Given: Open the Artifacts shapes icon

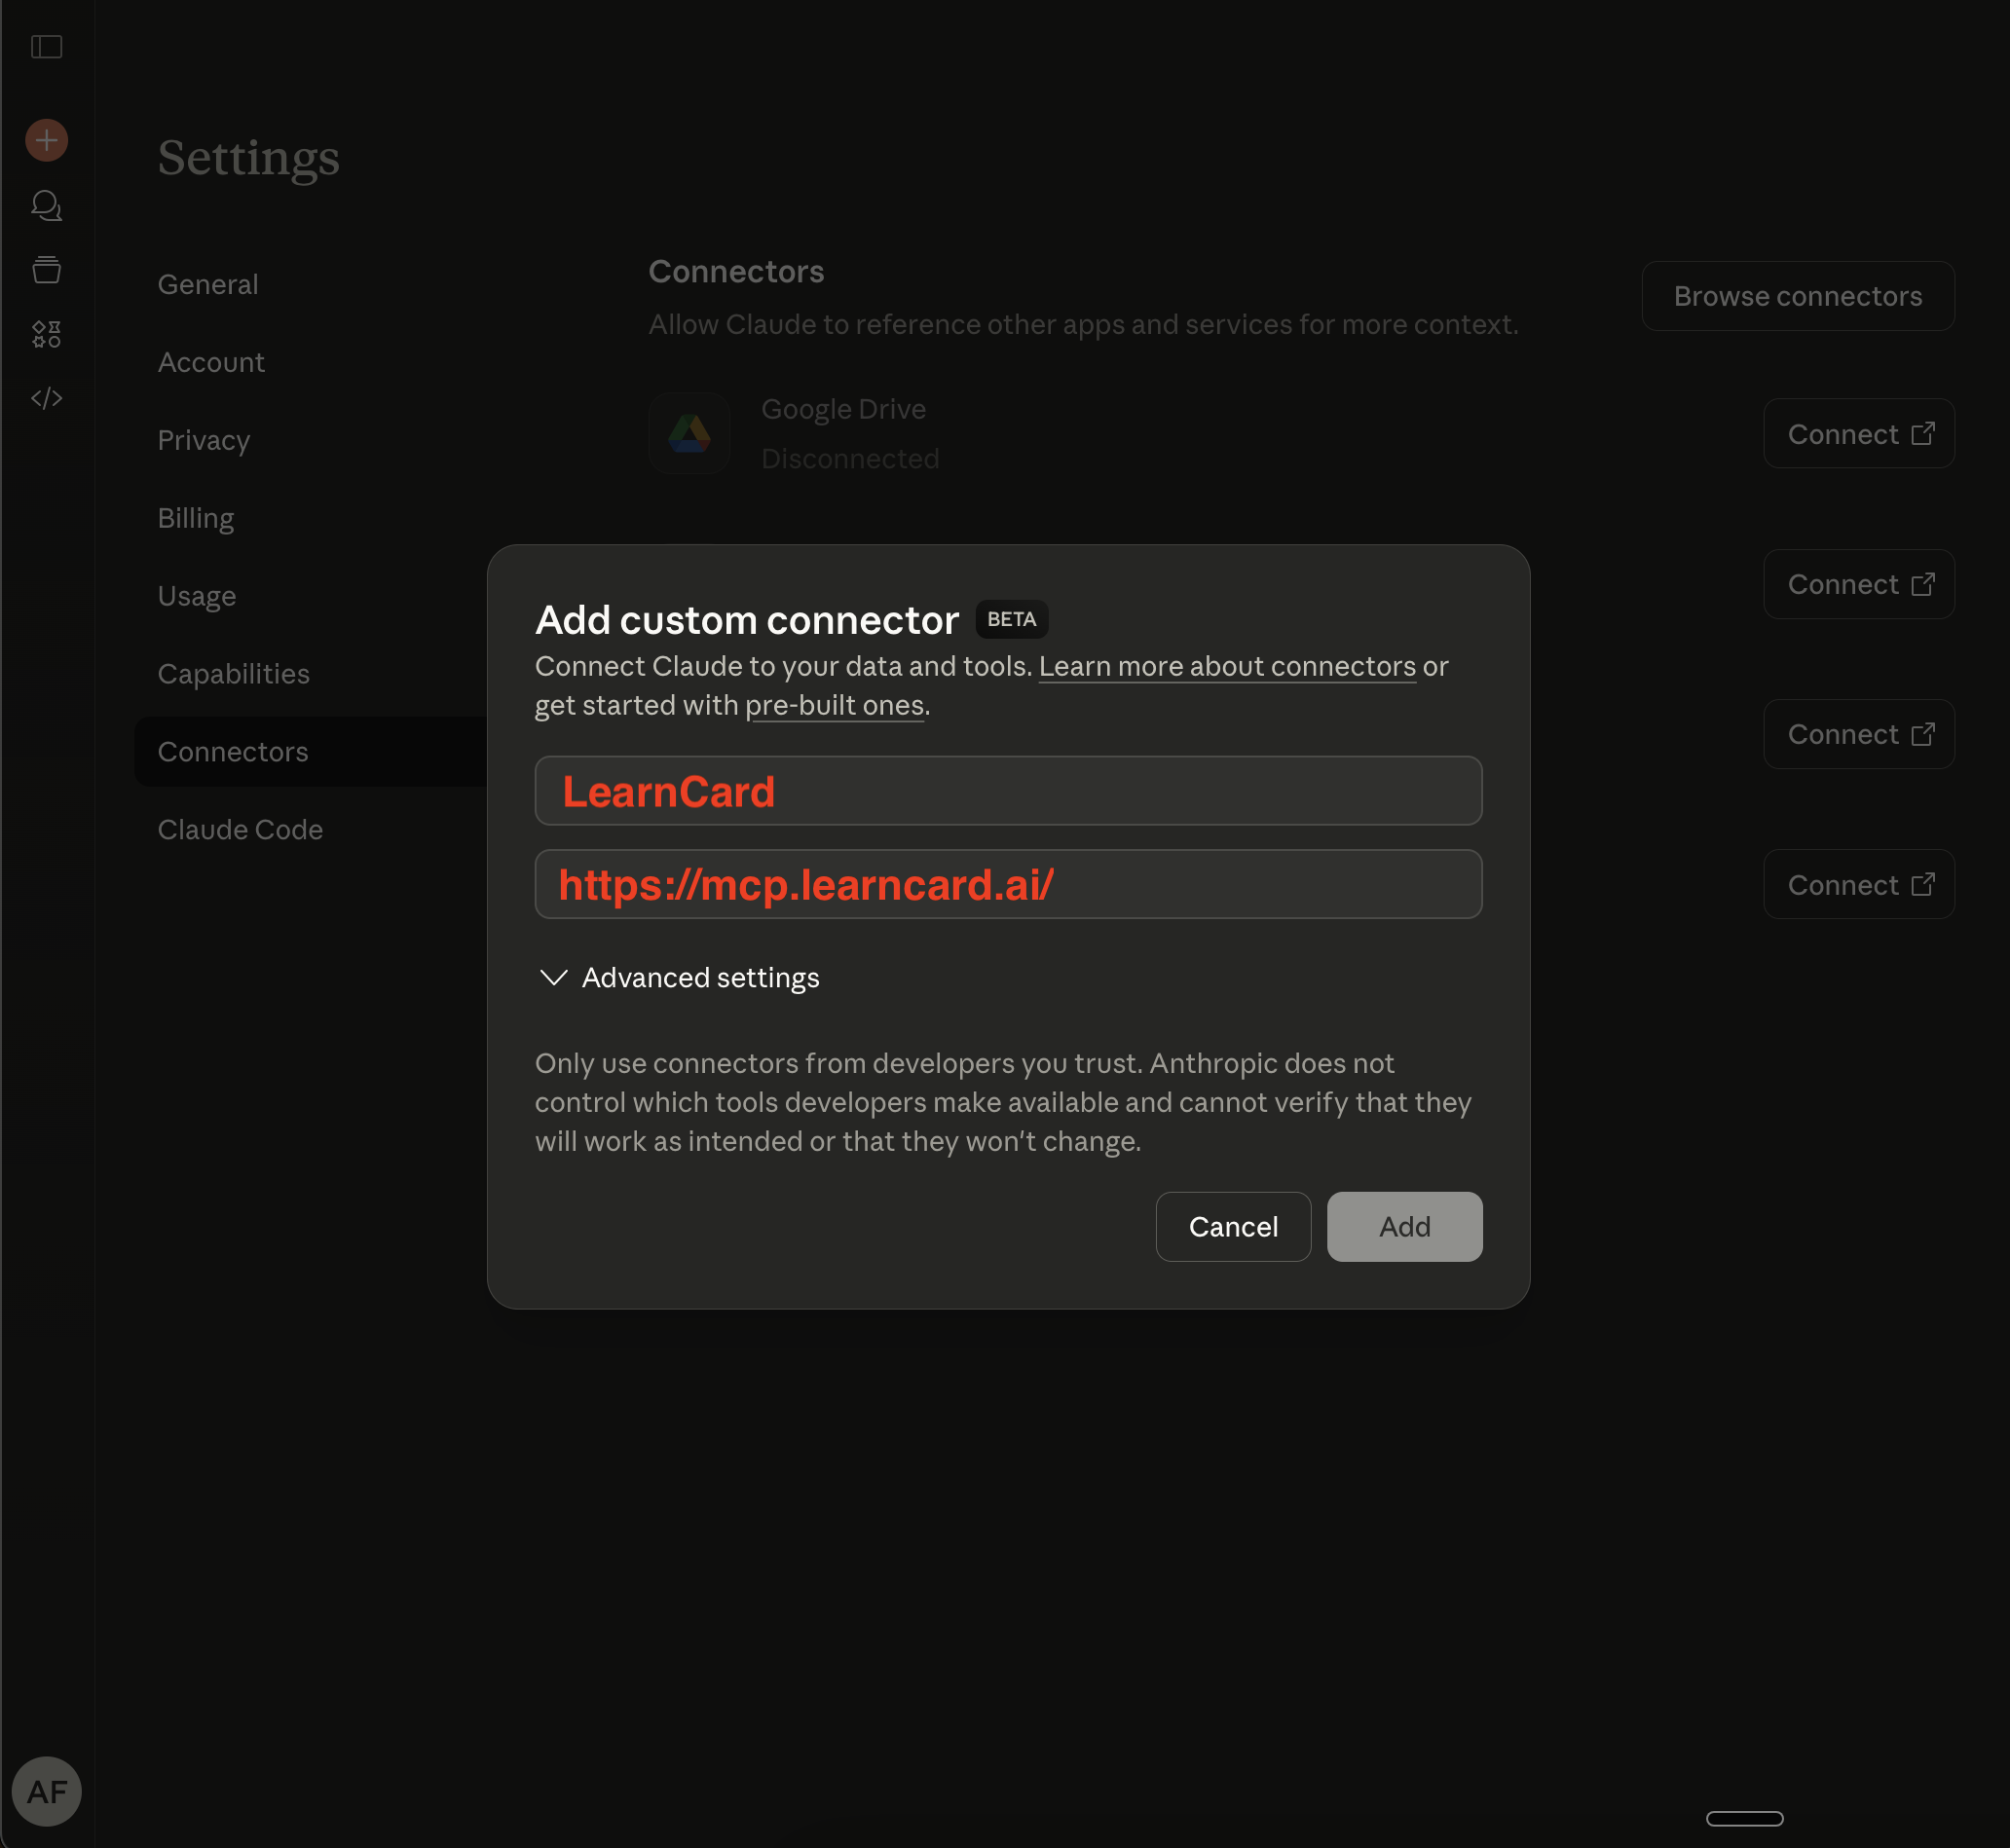Looking at the screenshot, I should pyautogui.click(x=46, y=334).
